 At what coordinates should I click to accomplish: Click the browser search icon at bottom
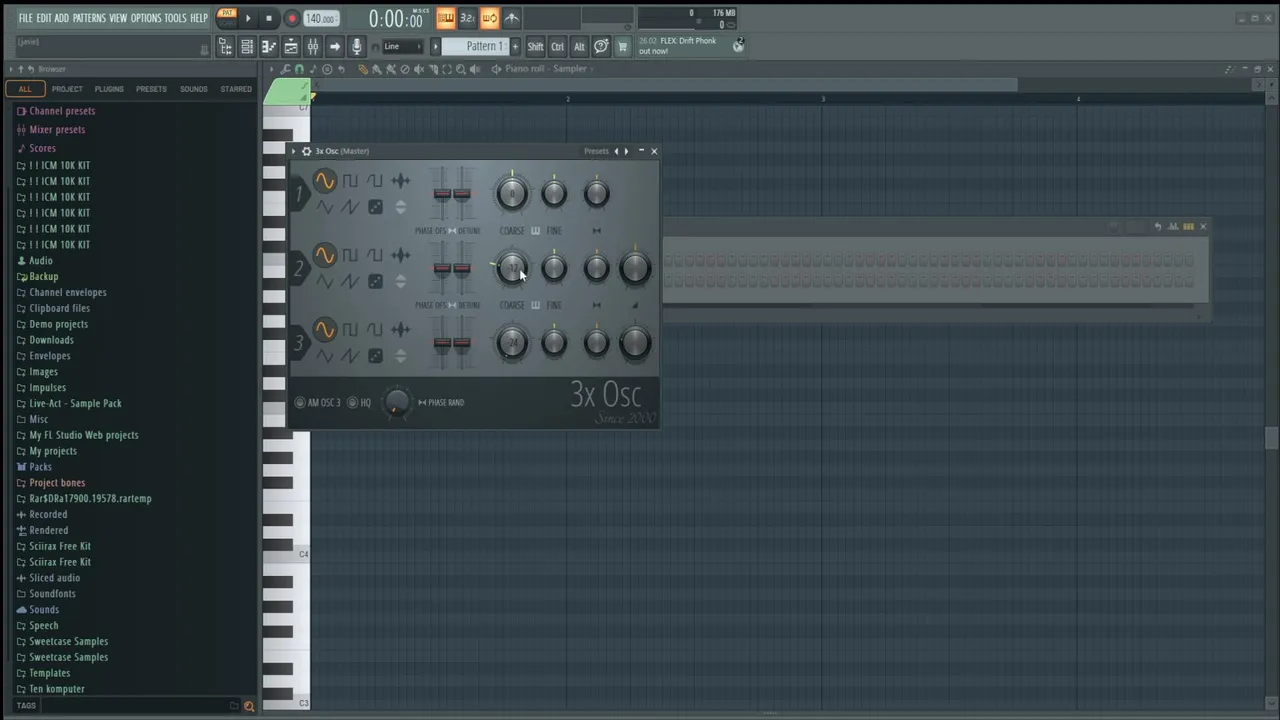(x=249, y=706)
